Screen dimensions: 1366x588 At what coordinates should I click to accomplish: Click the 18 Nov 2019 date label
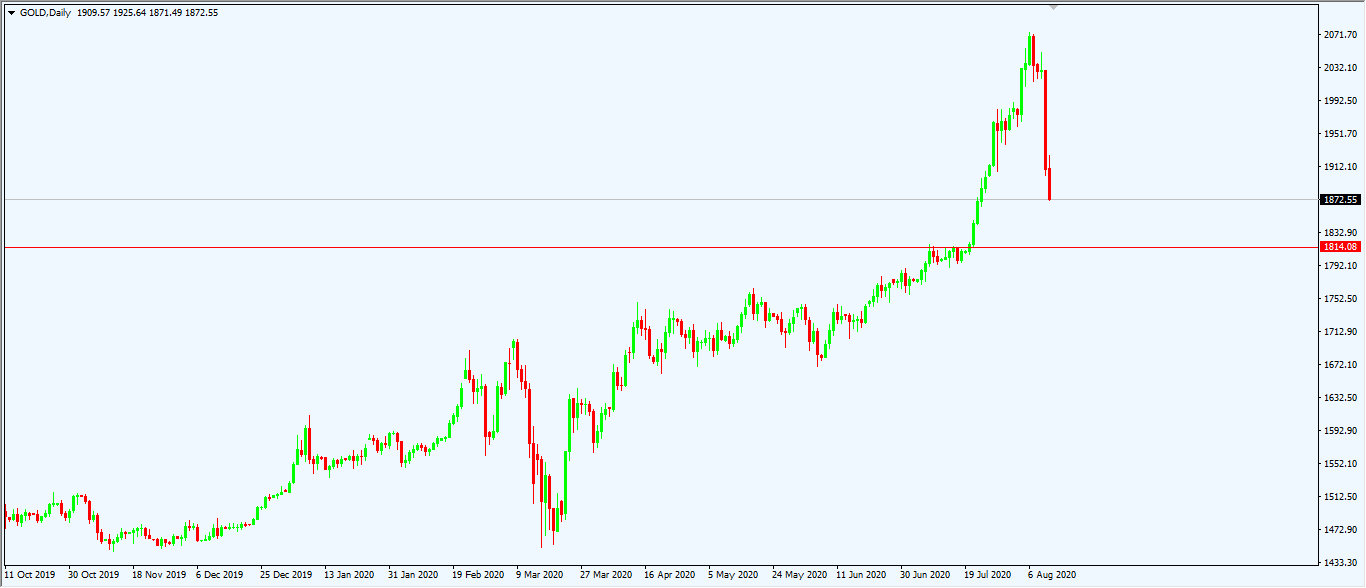coord(158,575)
